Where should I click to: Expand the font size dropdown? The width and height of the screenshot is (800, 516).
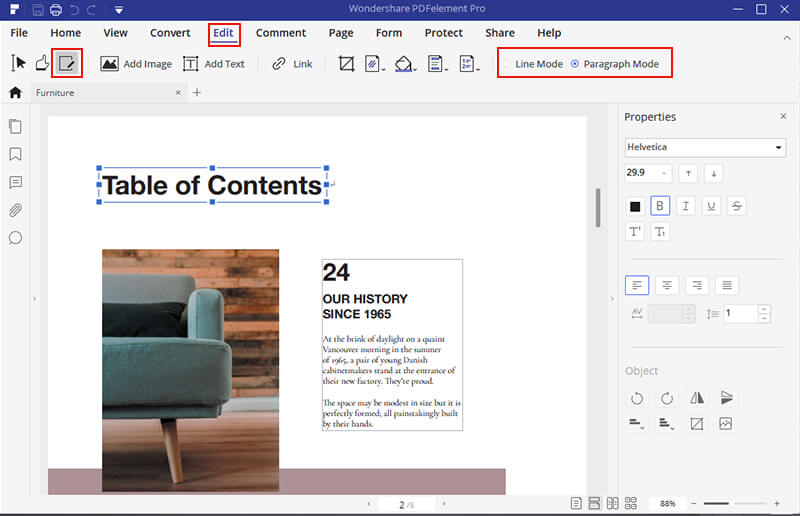[664, 173]
